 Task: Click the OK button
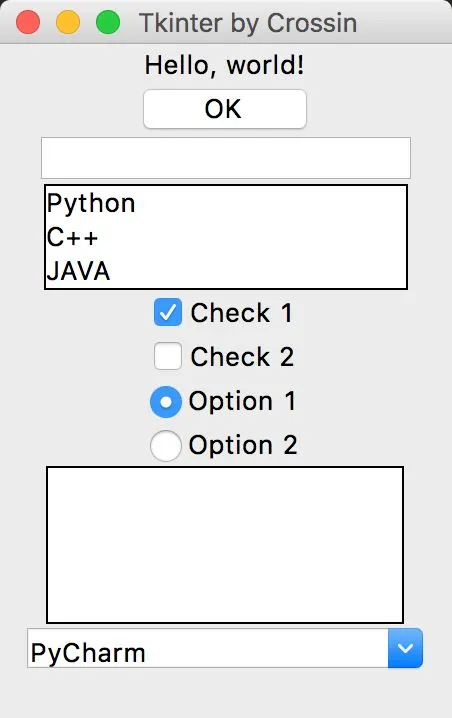tap(224, 109)
